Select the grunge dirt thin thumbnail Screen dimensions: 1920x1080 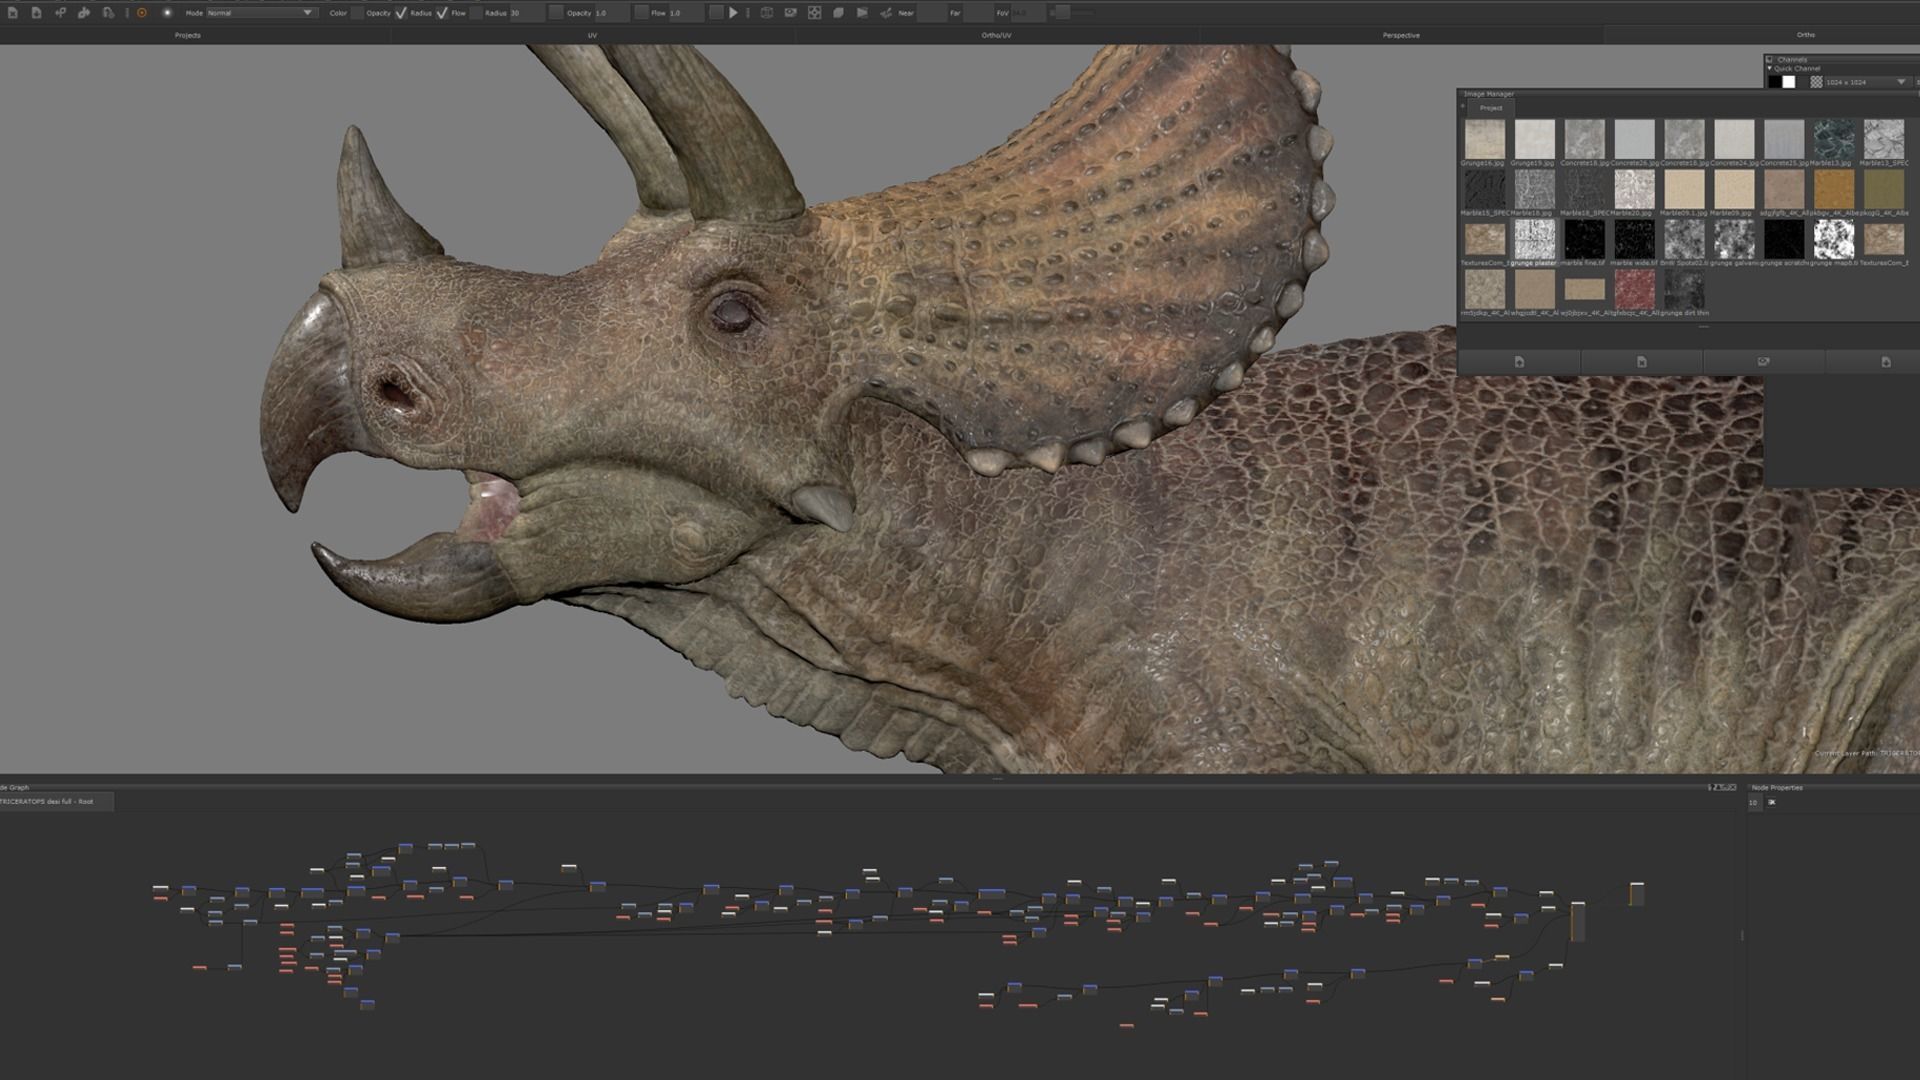tap(1685, 289)
